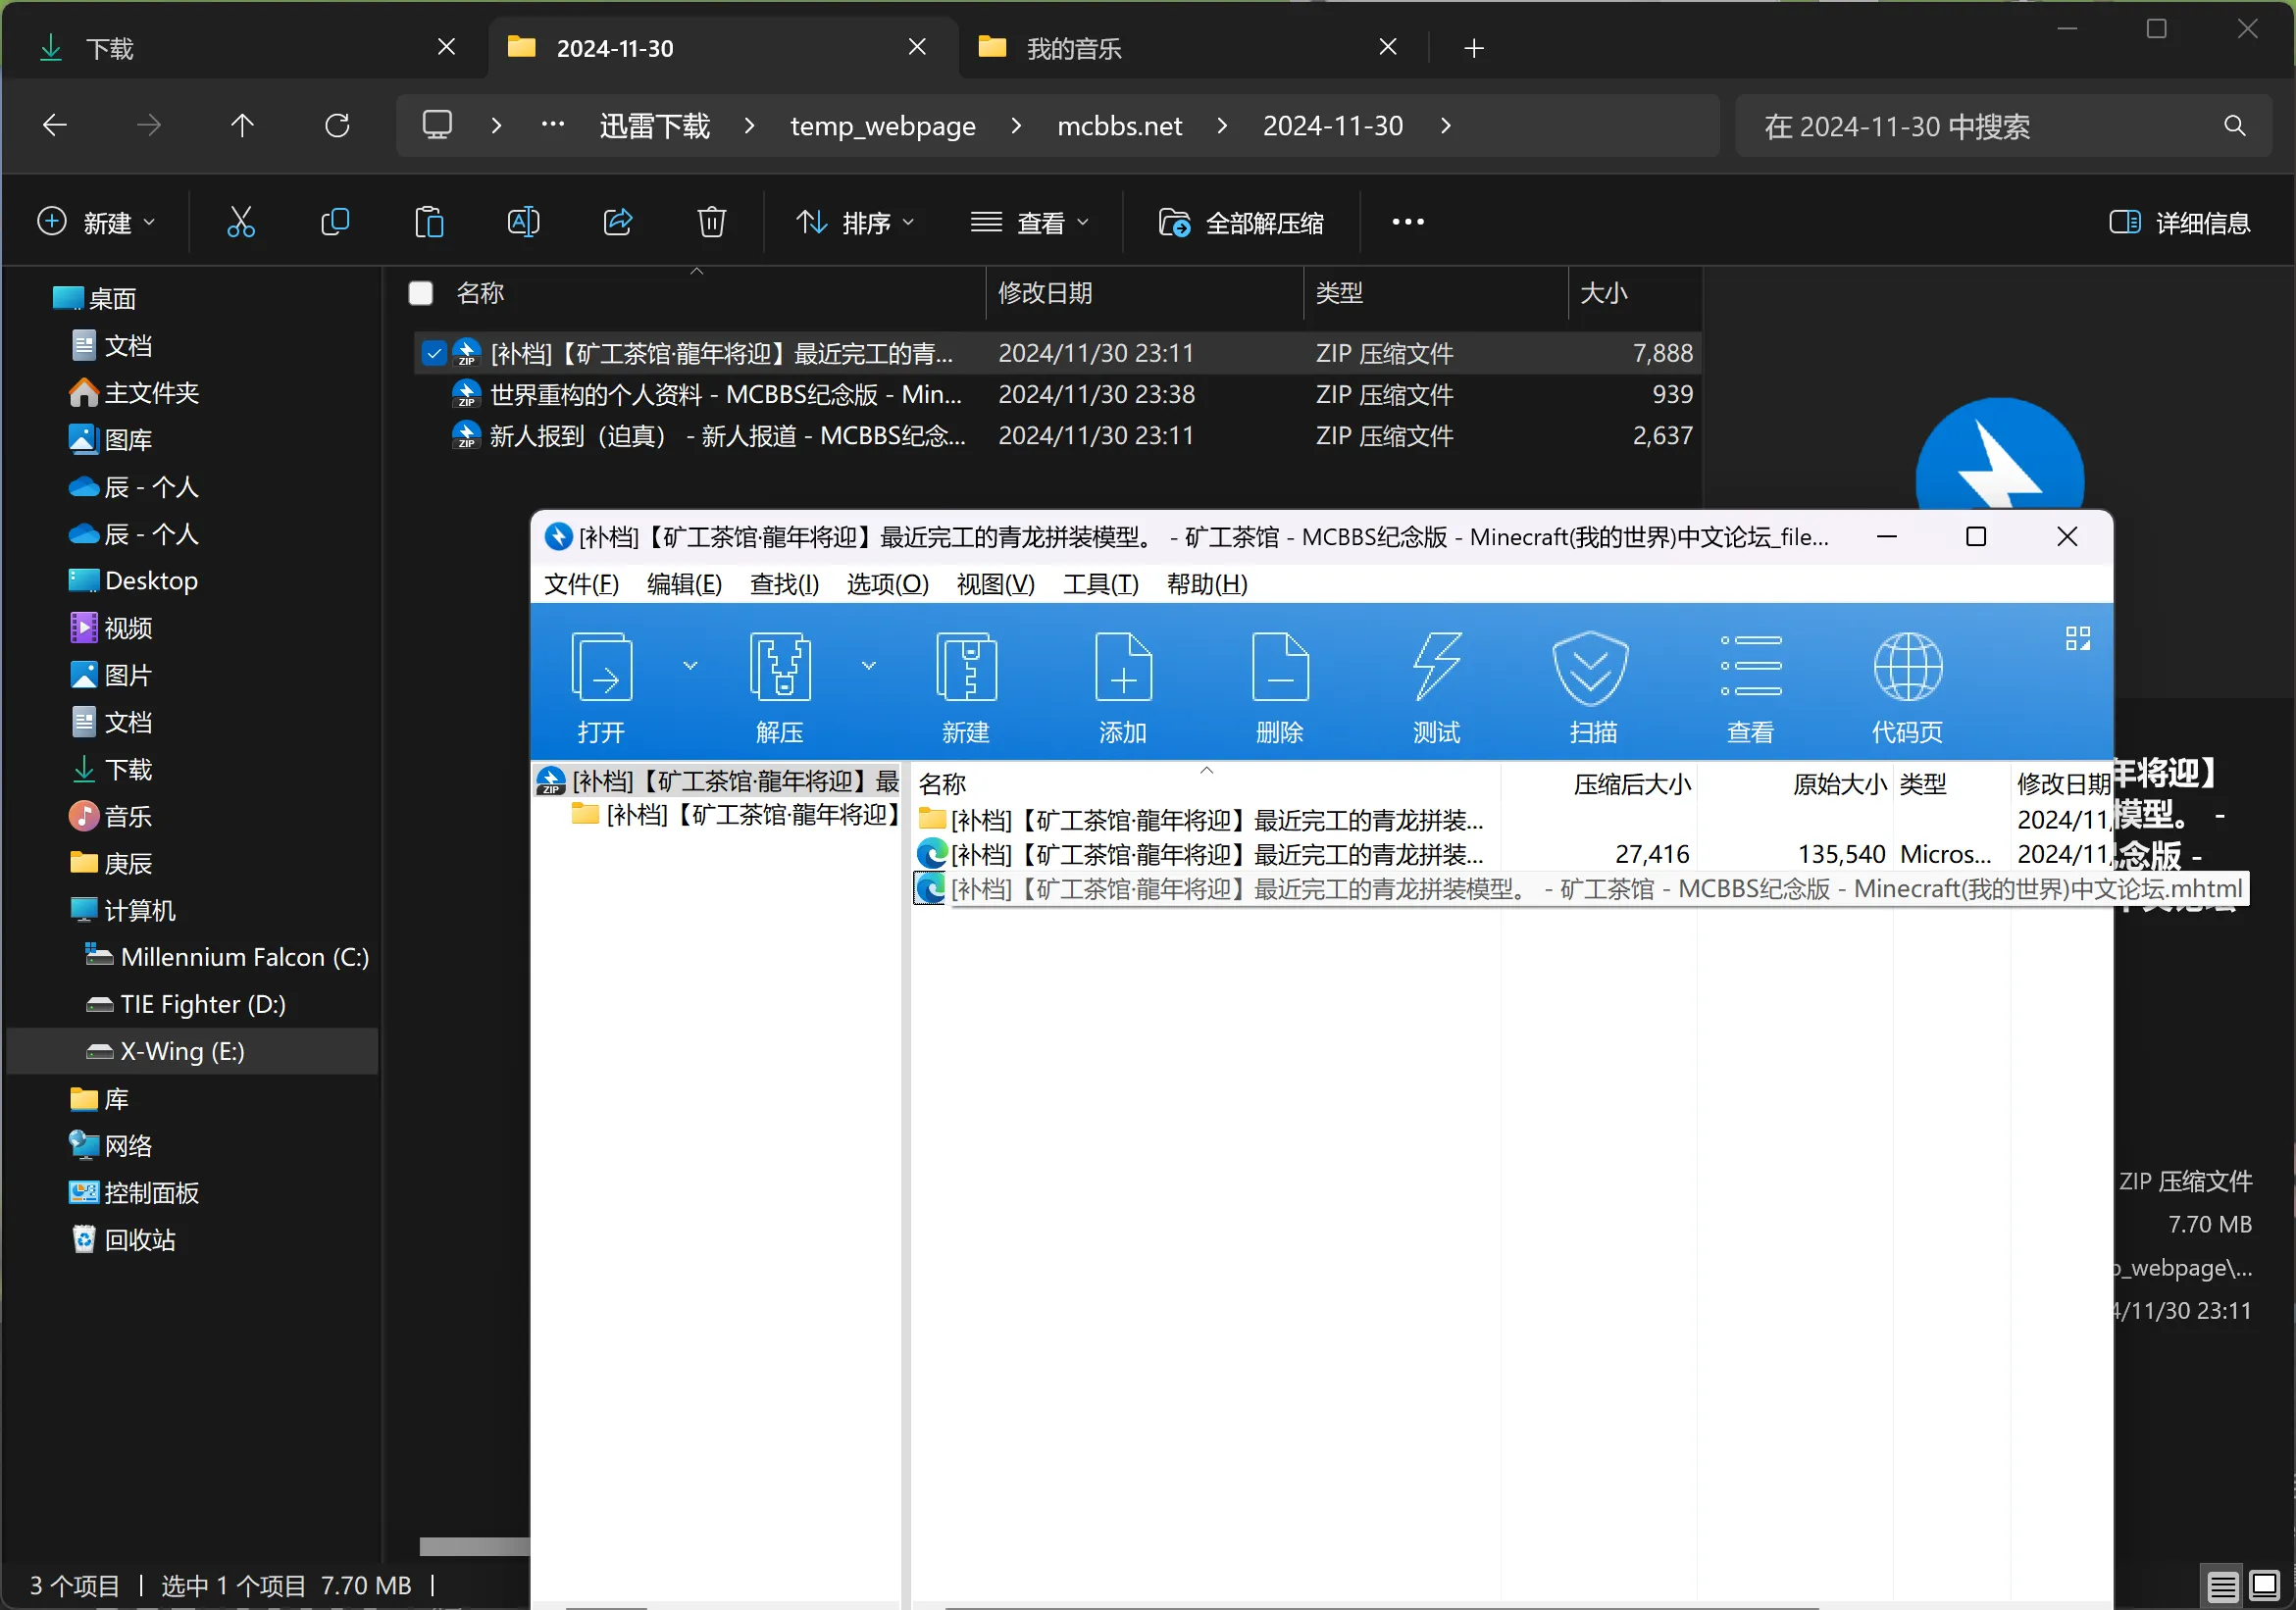Viewport: 2296px width, 1610px height.
Task: Open the 视图(V) menu in Bandizip
Action: pos(995,583)
